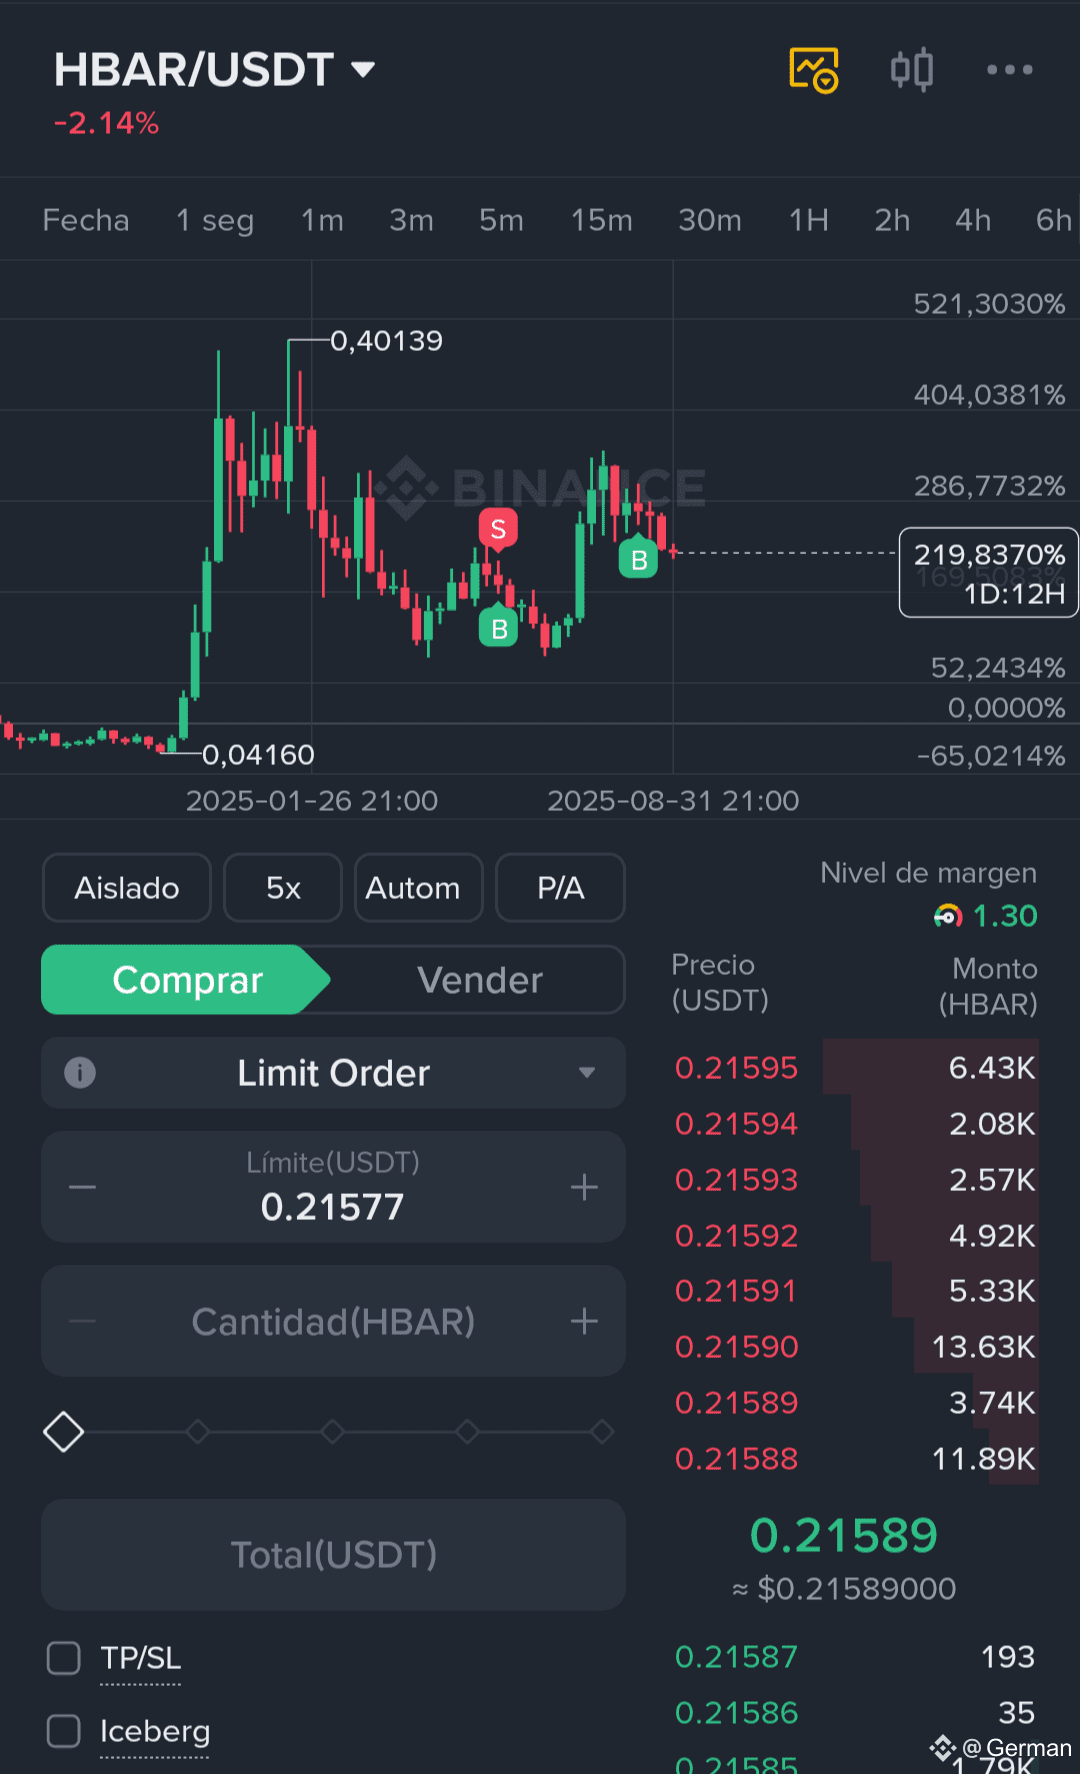Click the lower green B buy marker
The image size is (1080, 1774).
[x=499, y=627]
